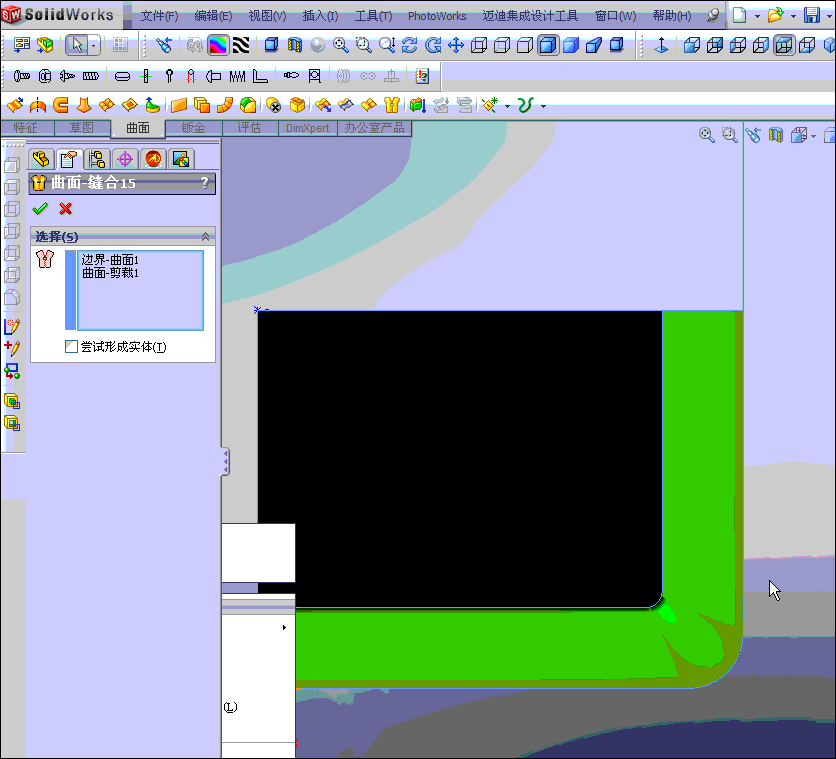Toggle Section View in the top toolbar

(295, 45)
